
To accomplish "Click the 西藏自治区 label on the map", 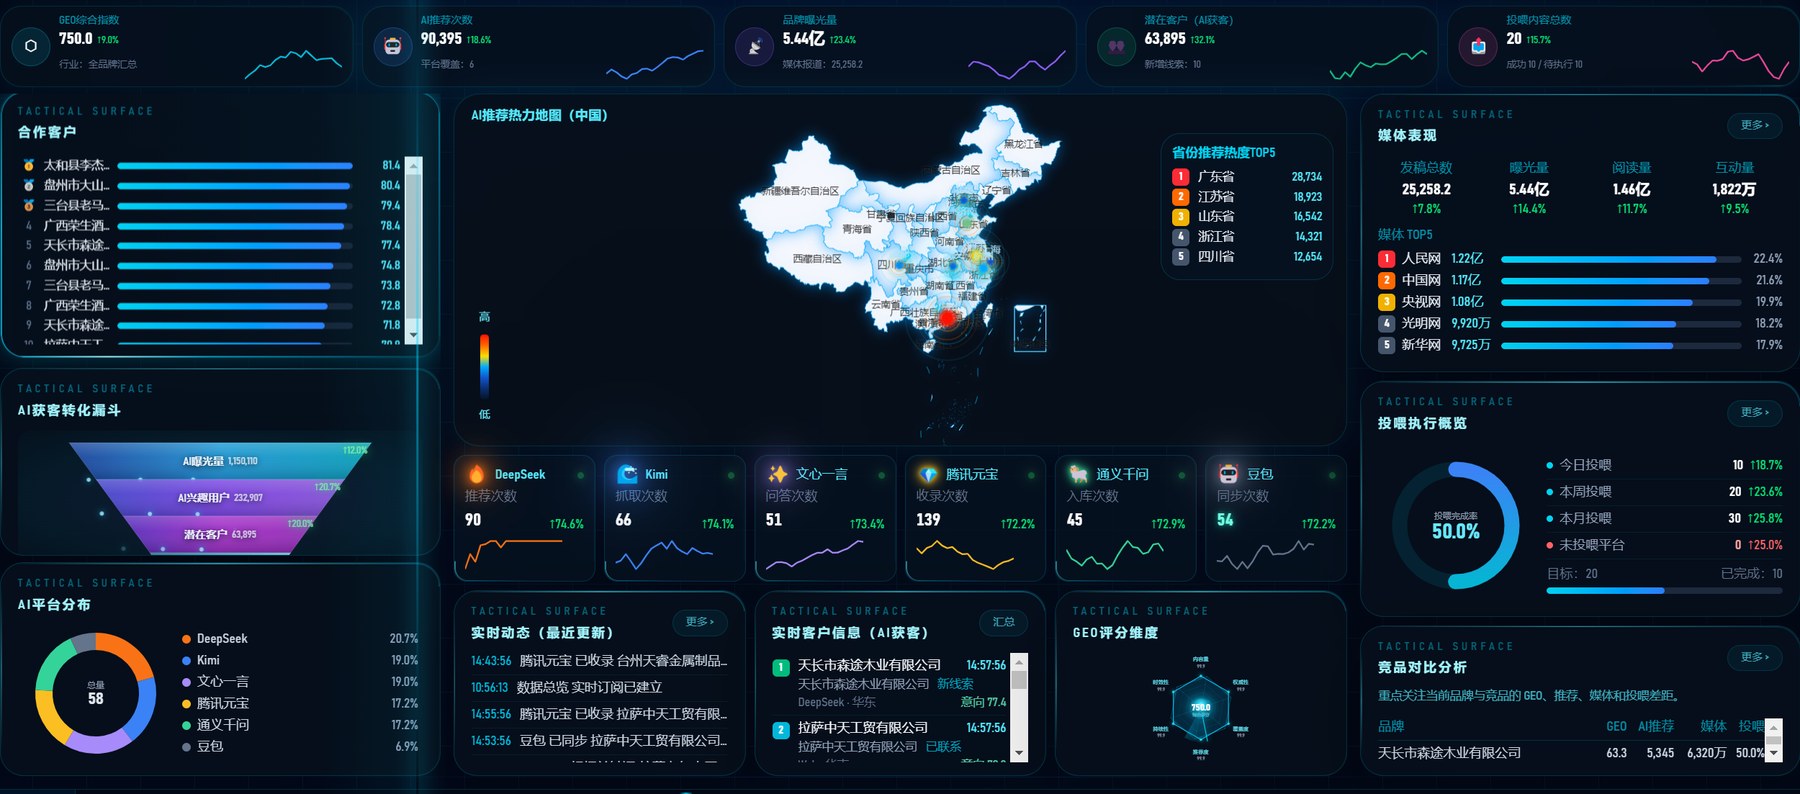I will coord(817,259).
